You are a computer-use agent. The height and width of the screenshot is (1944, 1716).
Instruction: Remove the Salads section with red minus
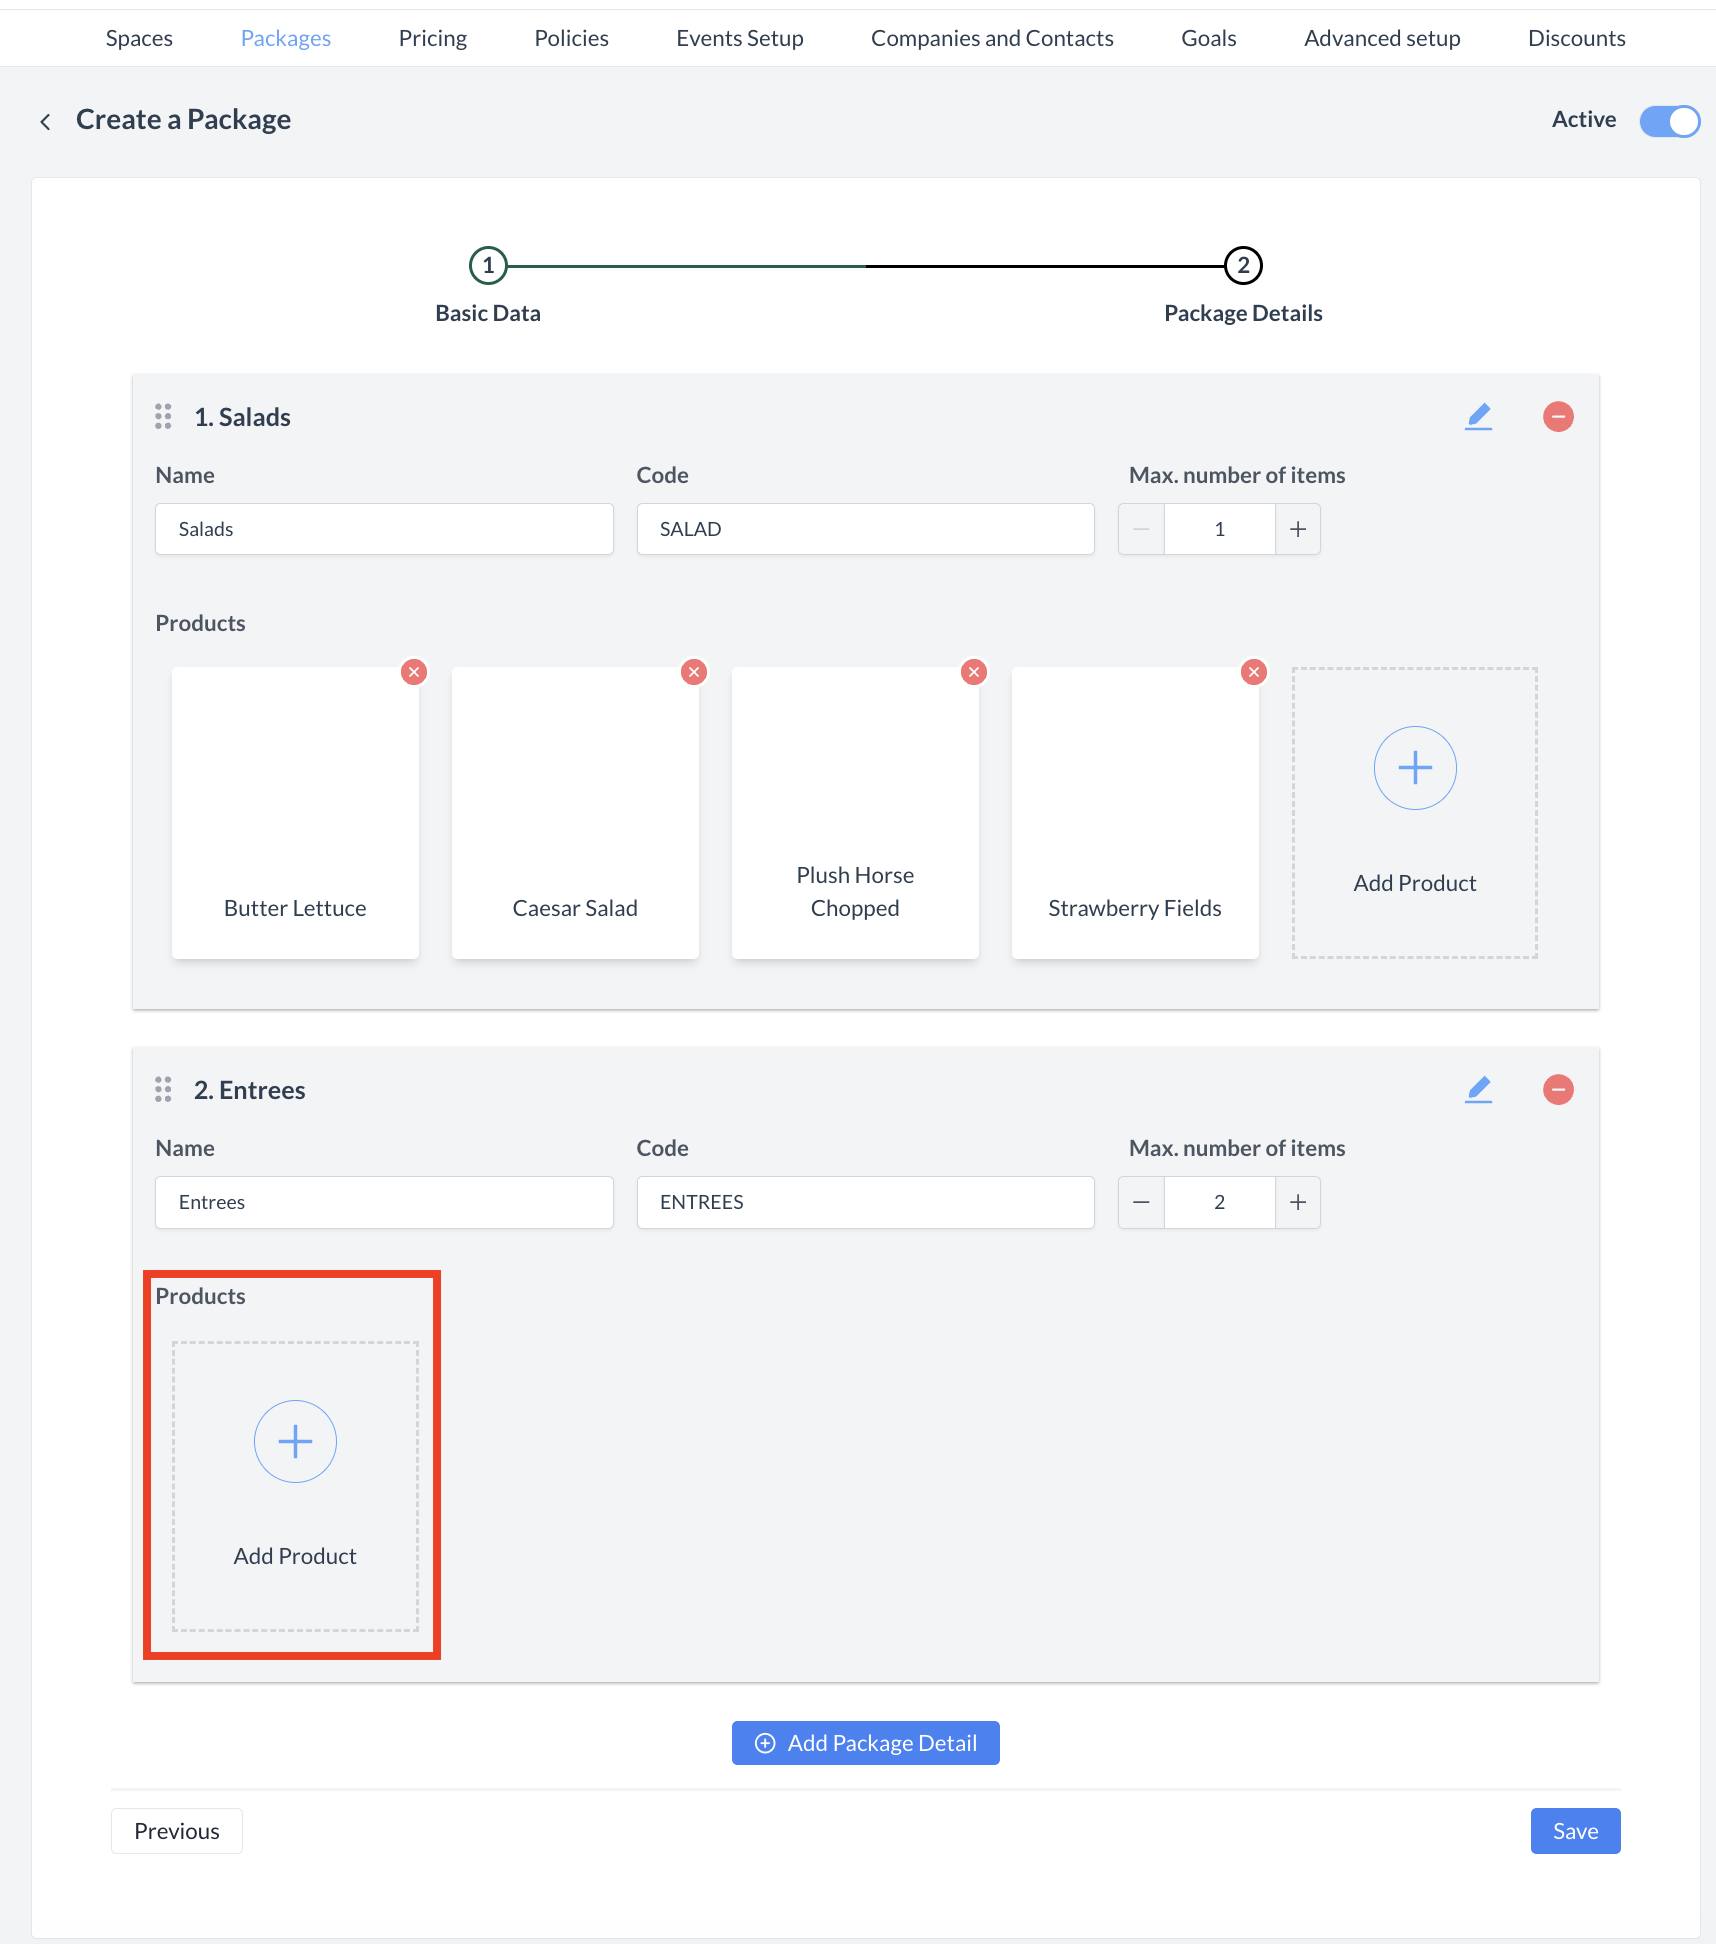click(1558, 417)
